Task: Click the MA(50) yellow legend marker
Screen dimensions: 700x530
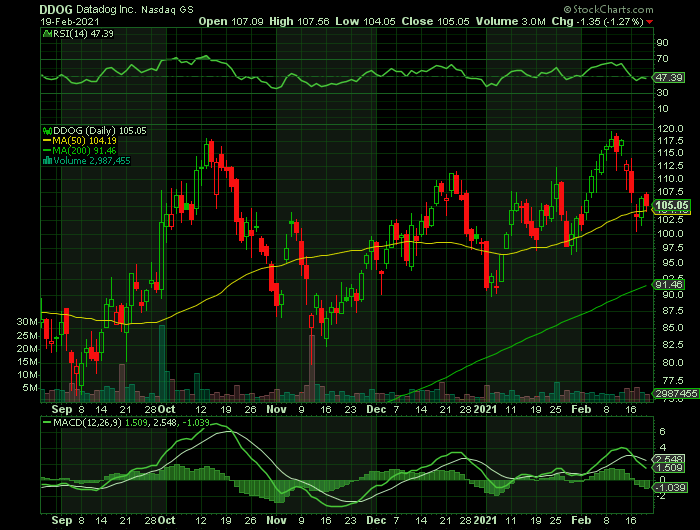Action: [46, 140]
